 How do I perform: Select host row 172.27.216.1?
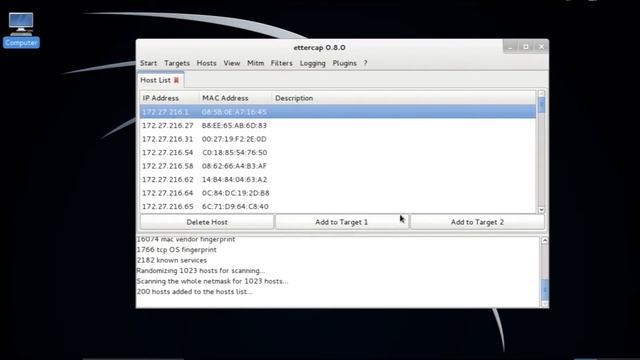coord(338,111)
